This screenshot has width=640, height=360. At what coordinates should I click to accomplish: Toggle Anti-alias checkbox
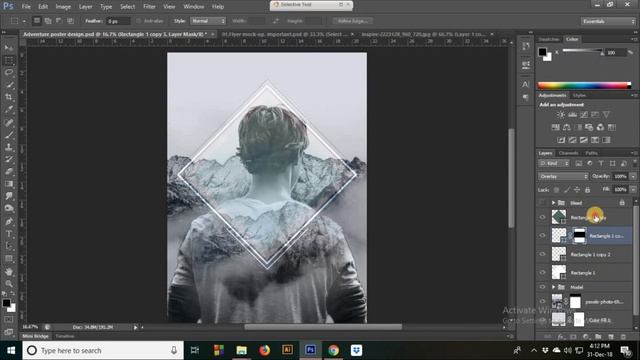pyautogui.click(x=138, y=21)
